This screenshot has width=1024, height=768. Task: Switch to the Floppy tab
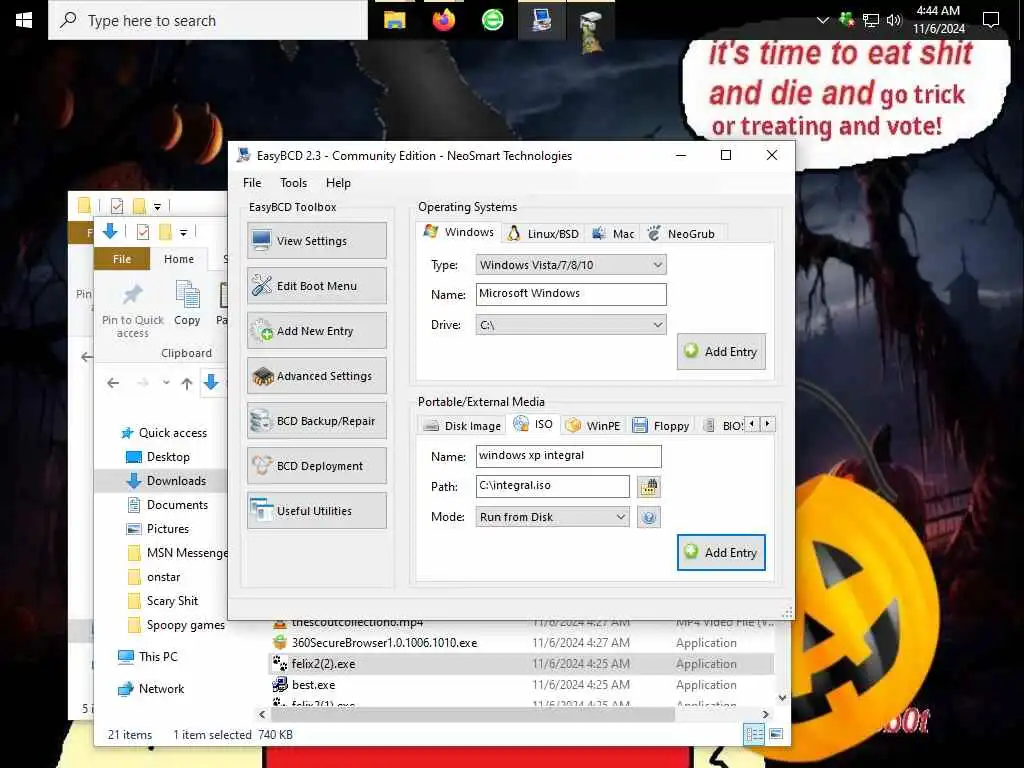[661, 426]
